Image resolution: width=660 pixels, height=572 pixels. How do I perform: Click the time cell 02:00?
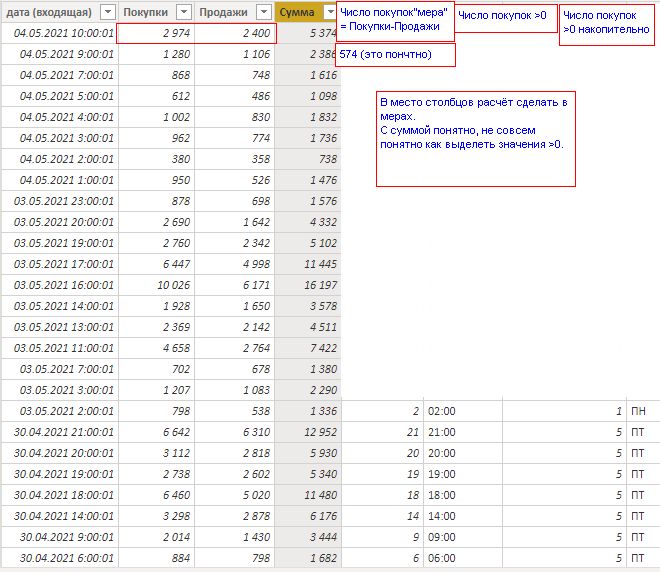point(463,411)
